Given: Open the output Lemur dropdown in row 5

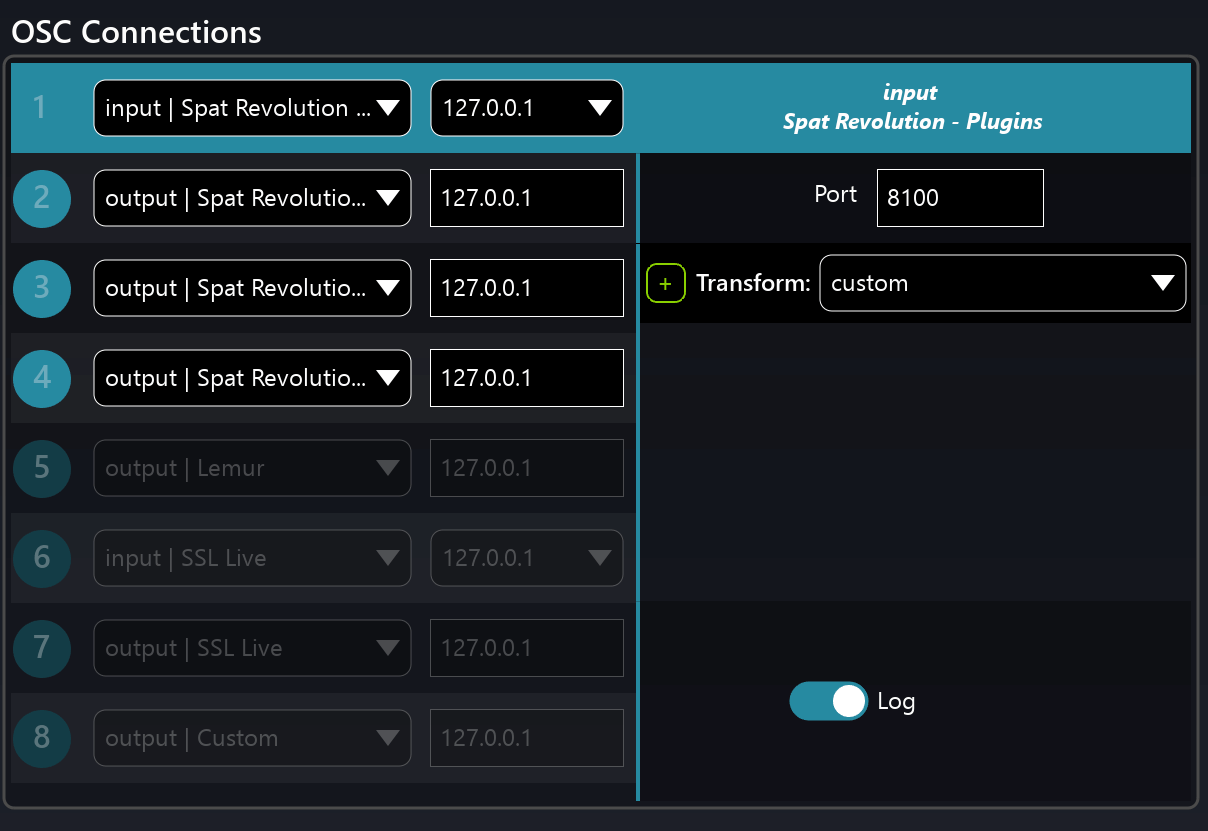Looking at the screenshot, I should tap(252, 468).
